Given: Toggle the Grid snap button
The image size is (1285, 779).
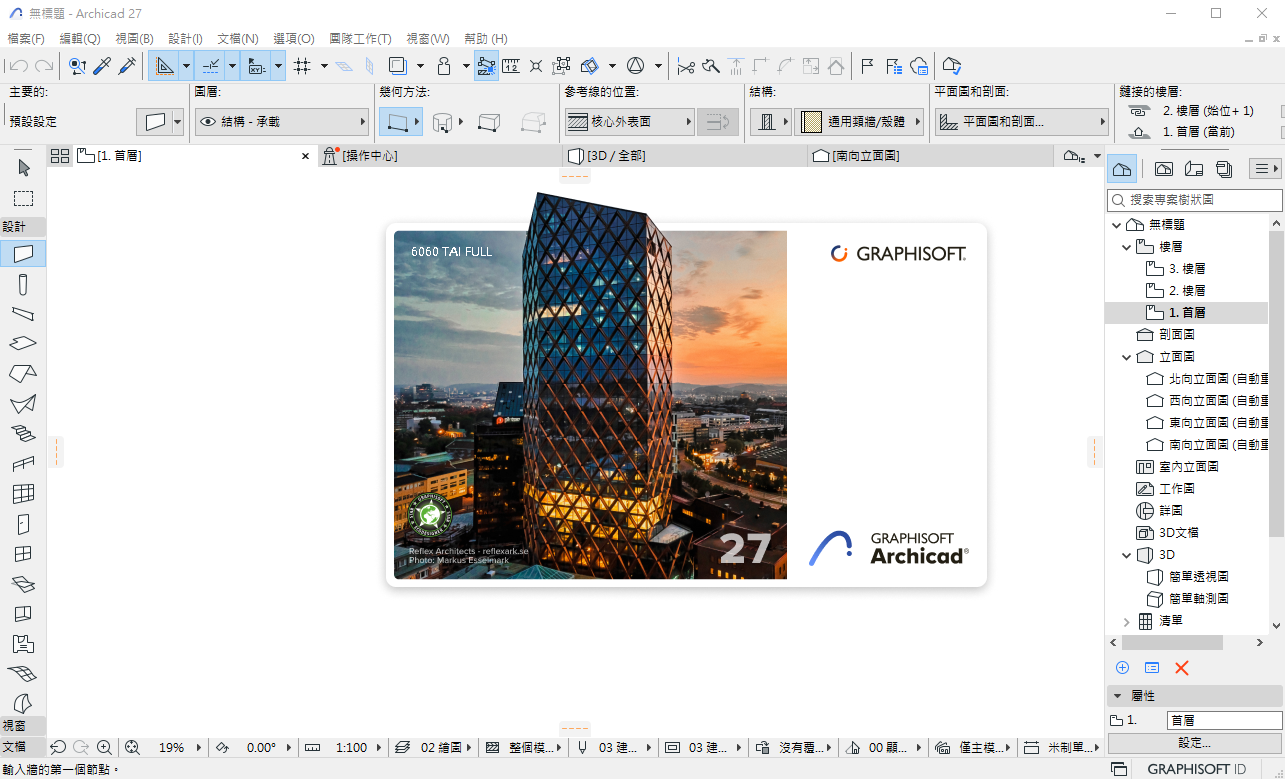Looking at the screenshot, I should (302, 66).
